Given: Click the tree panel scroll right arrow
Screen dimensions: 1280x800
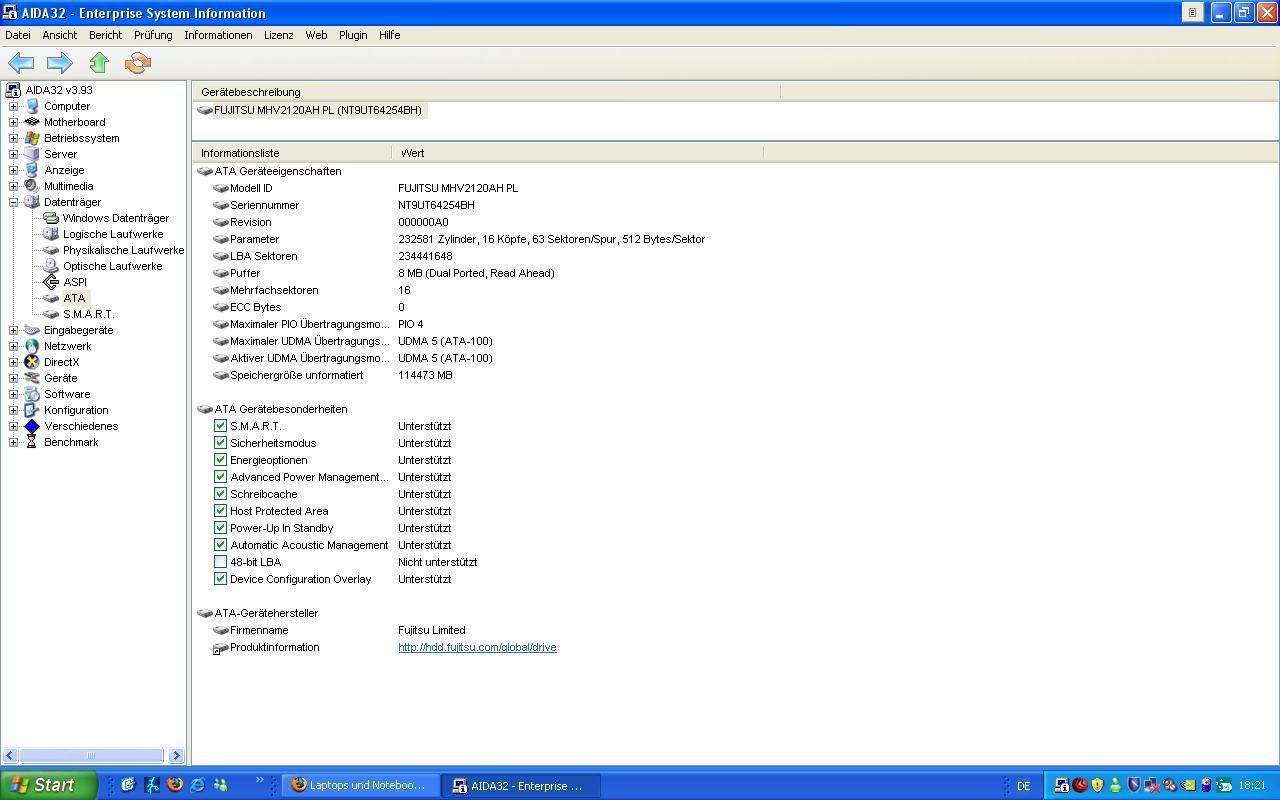Looking at the screenshot, I should coord(176,755).
